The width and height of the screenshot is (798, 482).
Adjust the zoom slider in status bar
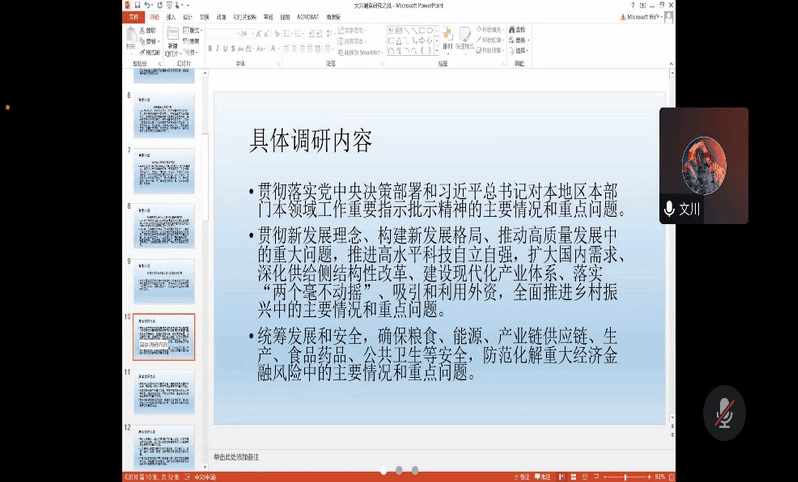coord(625,477)
